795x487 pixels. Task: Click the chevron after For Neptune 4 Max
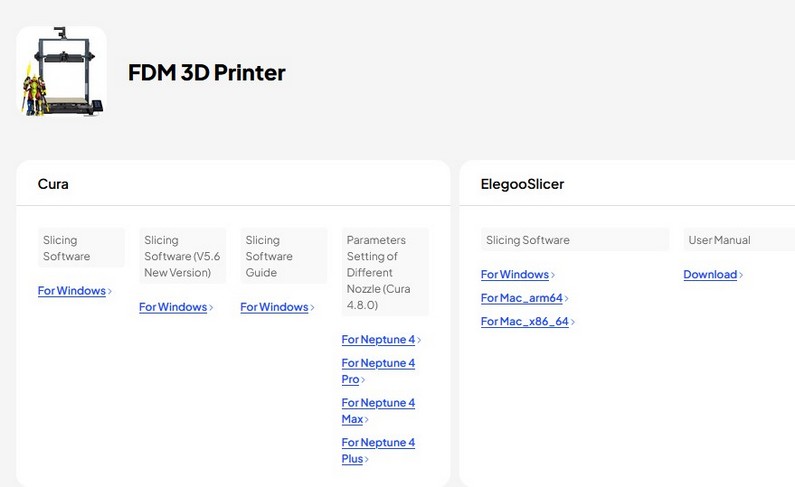coord(367,420)
